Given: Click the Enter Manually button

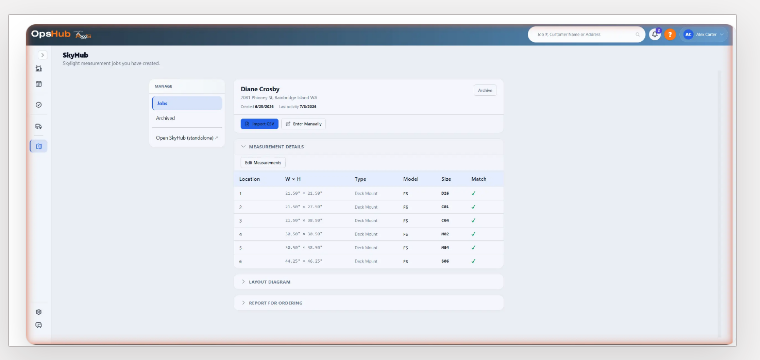Looking at the screenshot, I should tap(304, 124).
